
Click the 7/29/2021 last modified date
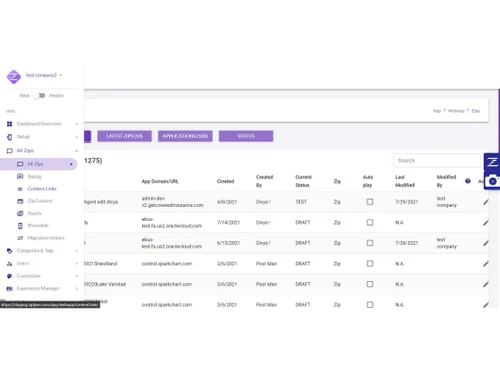pyautogui.click(x=406, y=202)
